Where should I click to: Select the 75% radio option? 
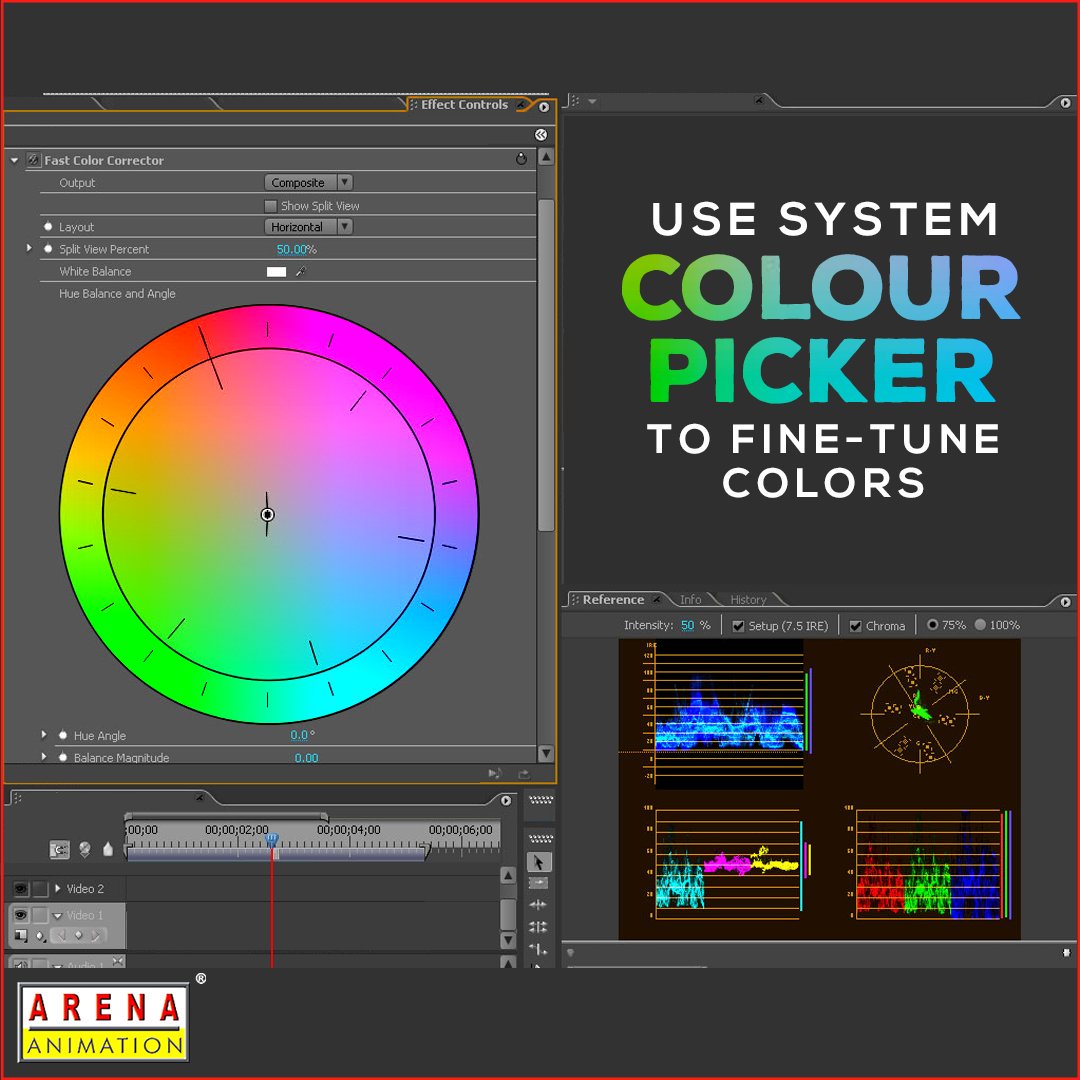pyautogui.click(x=933, y=625)
